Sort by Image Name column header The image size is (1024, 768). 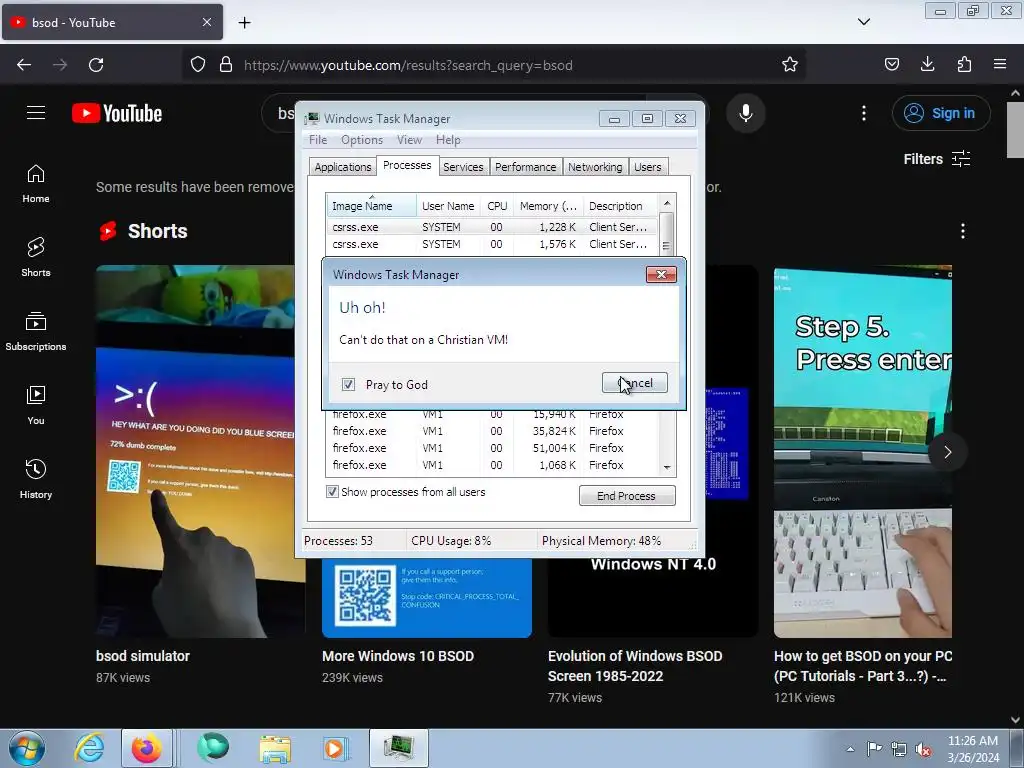pyautogui.click(x=371, y=206)
